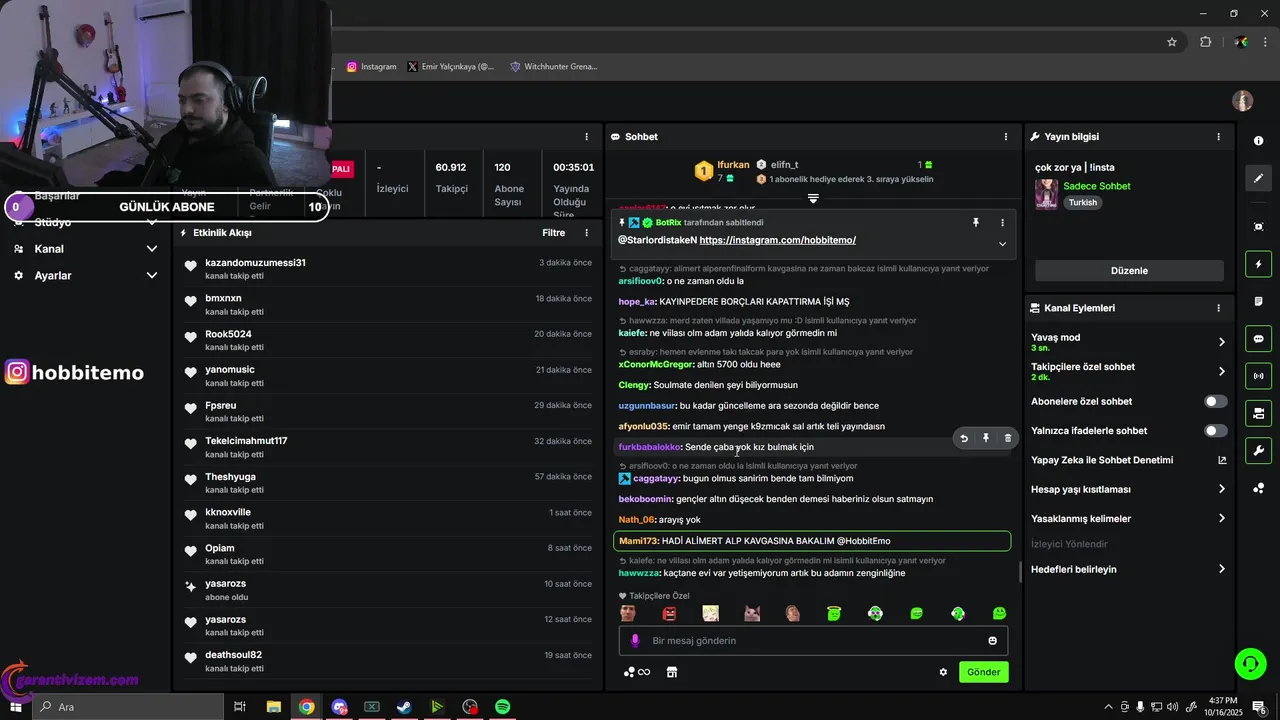This screenshot has width=1280, height=720.
Task: Open Steam from the taskbar
Action: point(404,707)
